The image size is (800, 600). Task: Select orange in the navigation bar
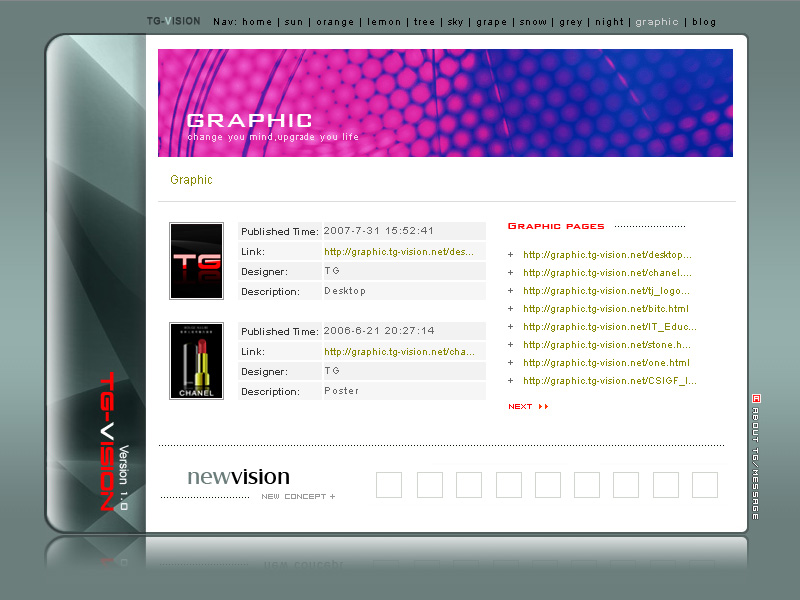coord(335,22)
